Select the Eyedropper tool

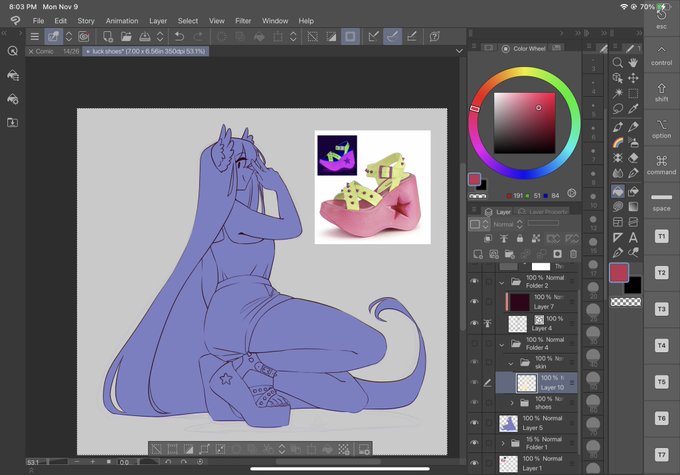click(633, 108)
